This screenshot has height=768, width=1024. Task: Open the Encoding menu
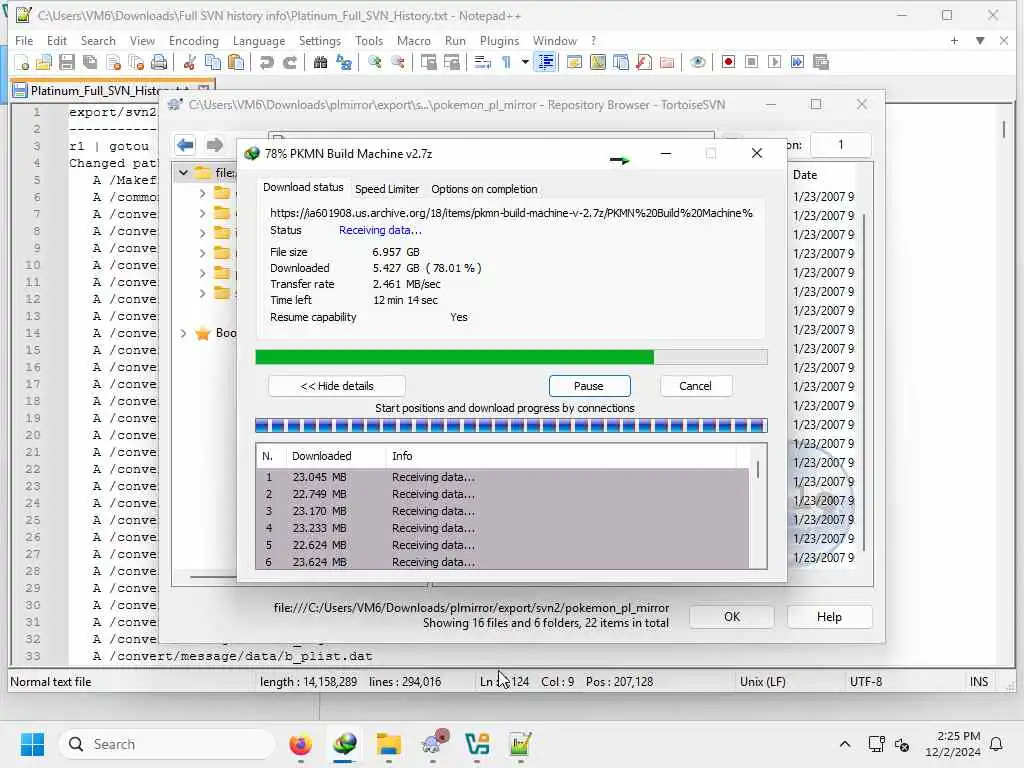pos(193,40)
